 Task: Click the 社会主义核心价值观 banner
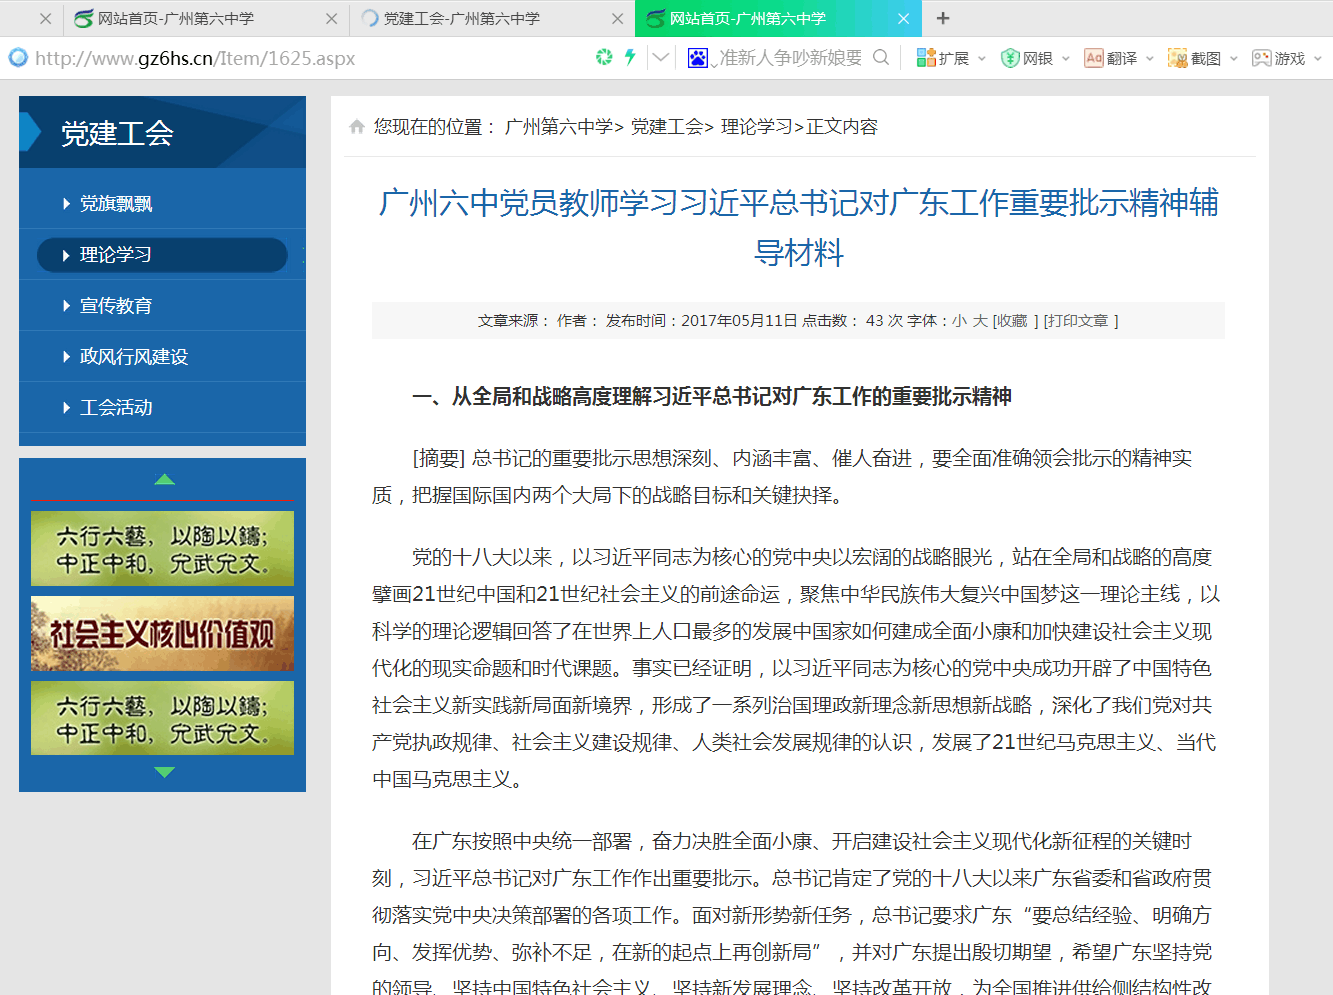click(x=162, y=634)
